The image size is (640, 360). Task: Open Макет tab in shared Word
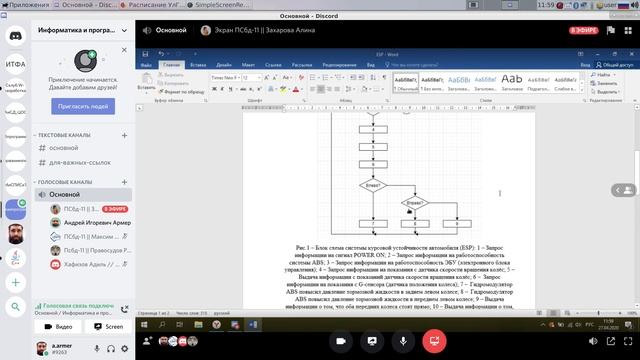(x=248, y=65)
